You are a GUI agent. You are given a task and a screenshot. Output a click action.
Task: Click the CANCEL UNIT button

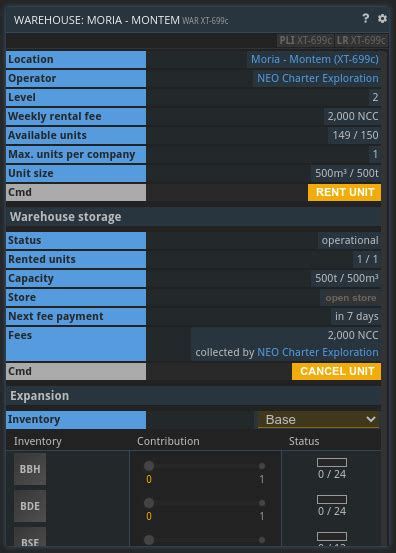tap(336, 371)
